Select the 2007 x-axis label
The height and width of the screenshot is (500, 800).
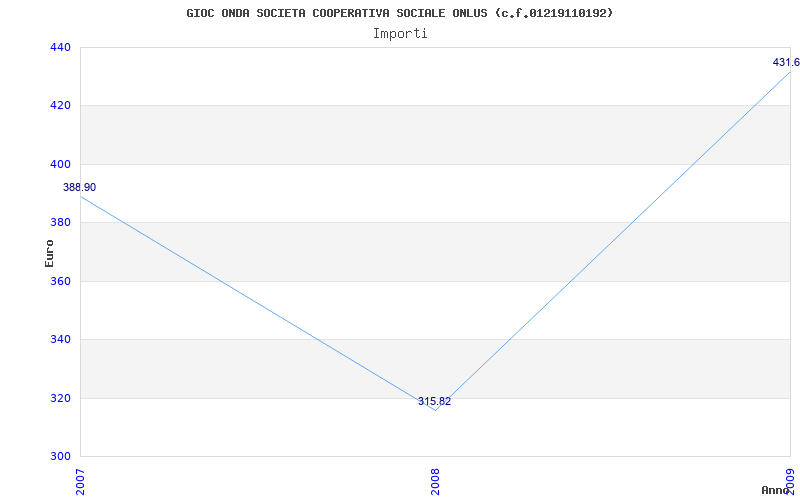(81, 482)
